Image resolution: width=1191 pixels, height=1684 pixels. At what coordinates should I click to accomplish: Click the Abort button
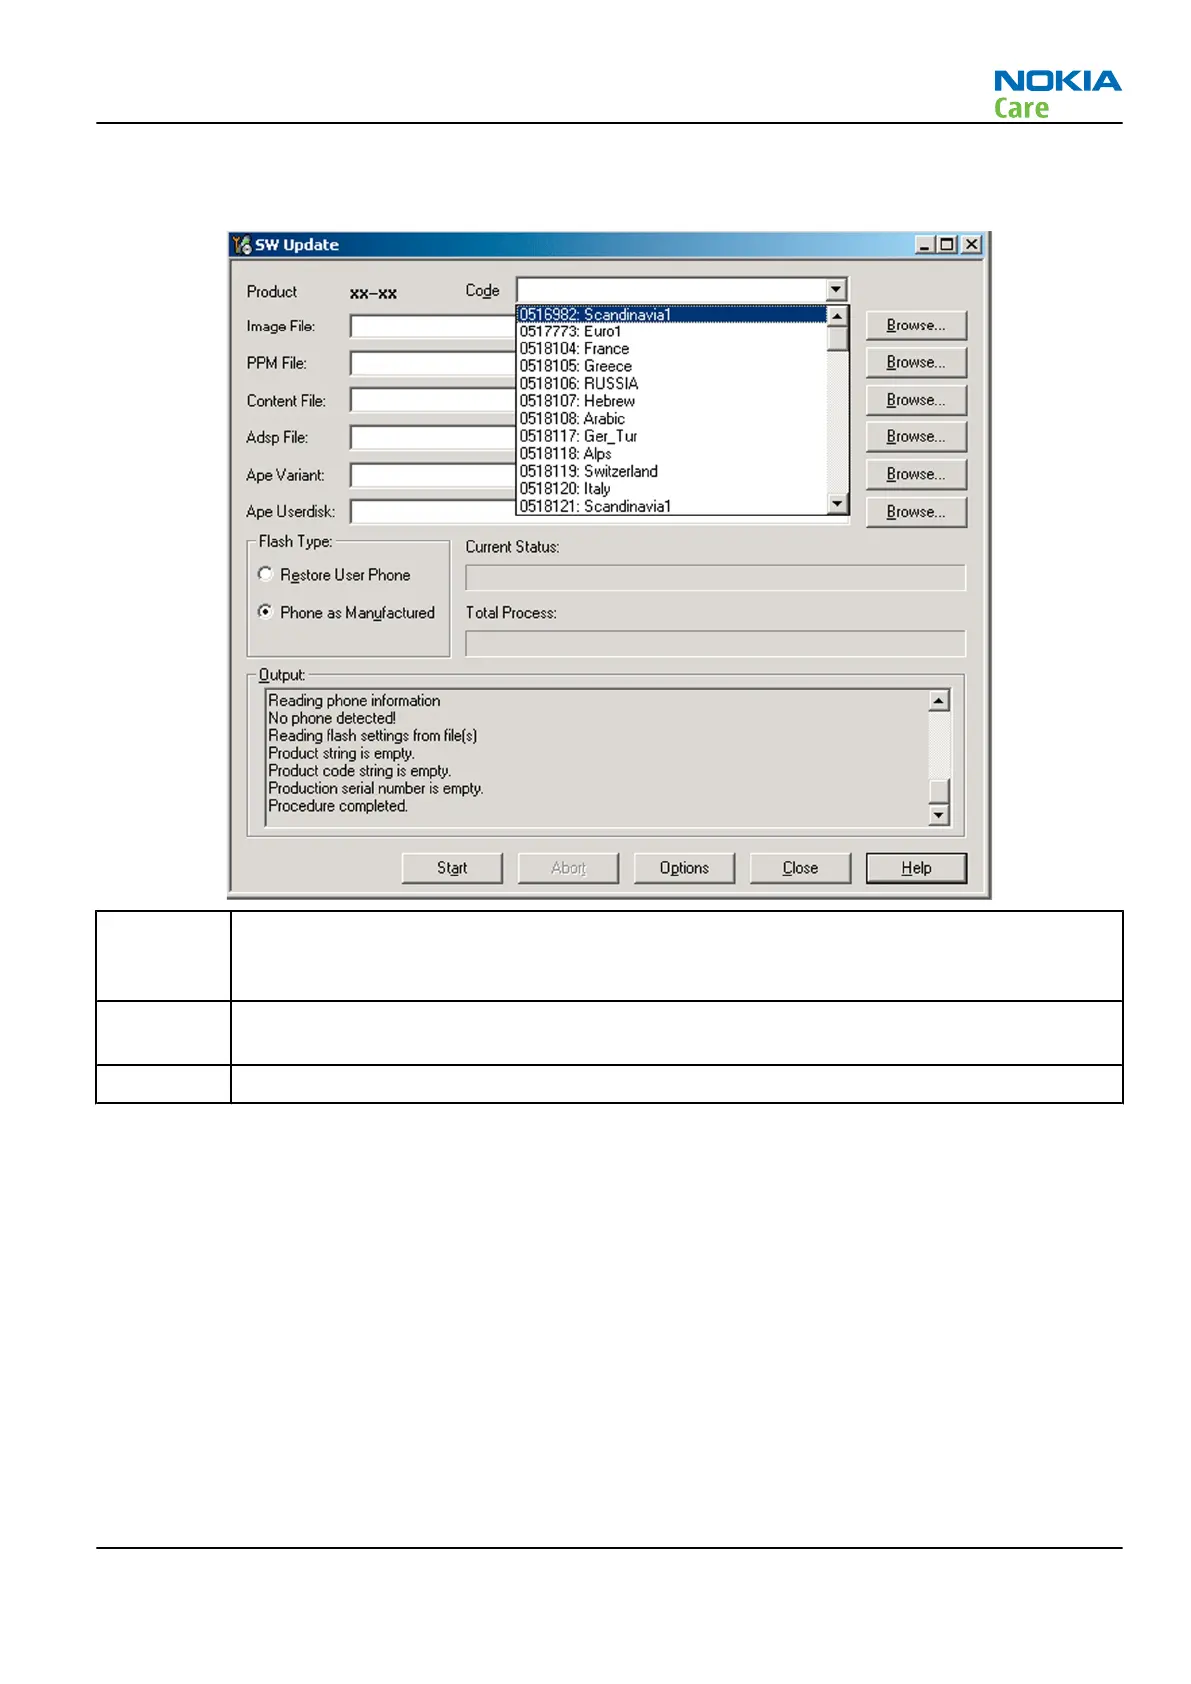tap(568, 868)
